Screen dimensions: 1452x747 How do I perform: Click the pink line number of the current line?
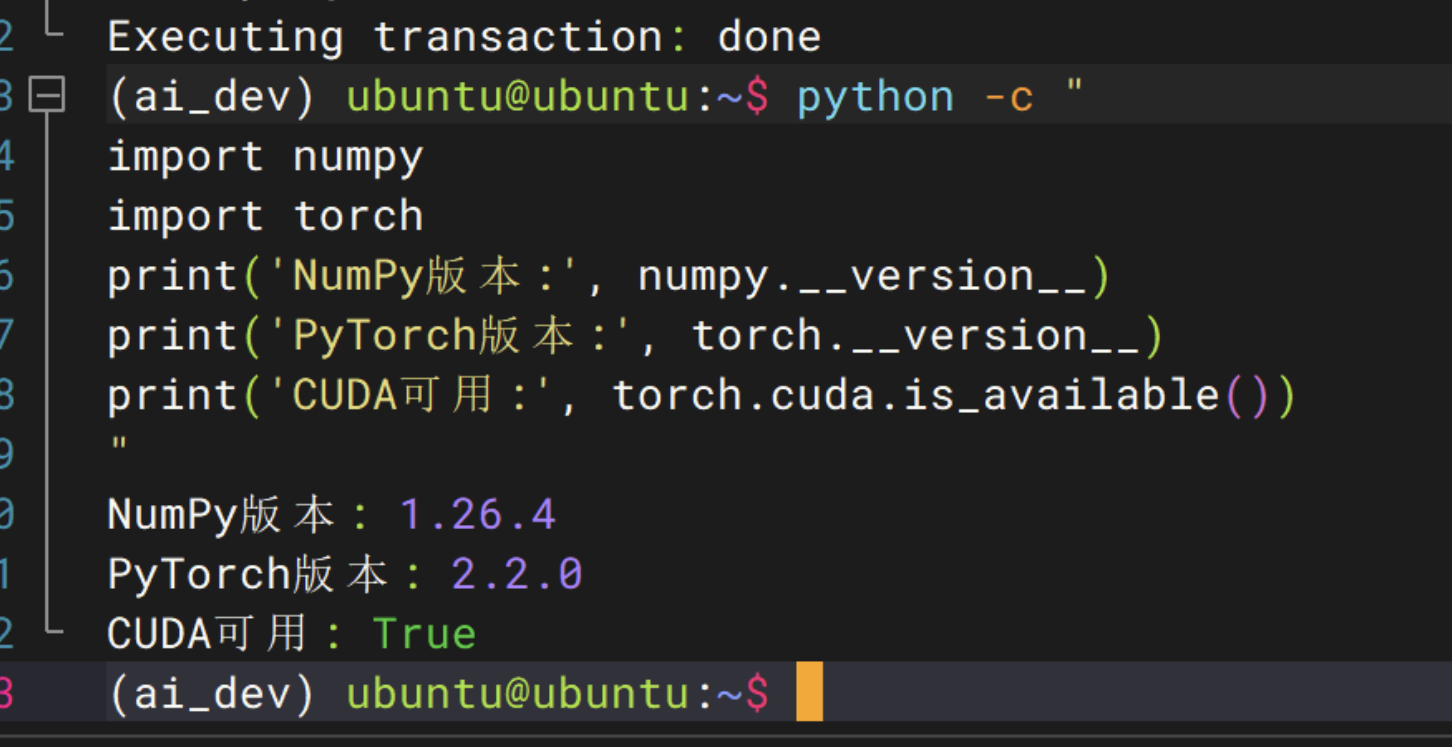(x=7, y=692)
